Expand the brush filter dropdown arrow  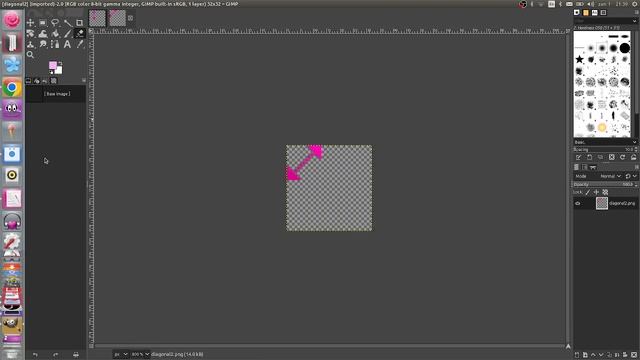coord(635,21)
